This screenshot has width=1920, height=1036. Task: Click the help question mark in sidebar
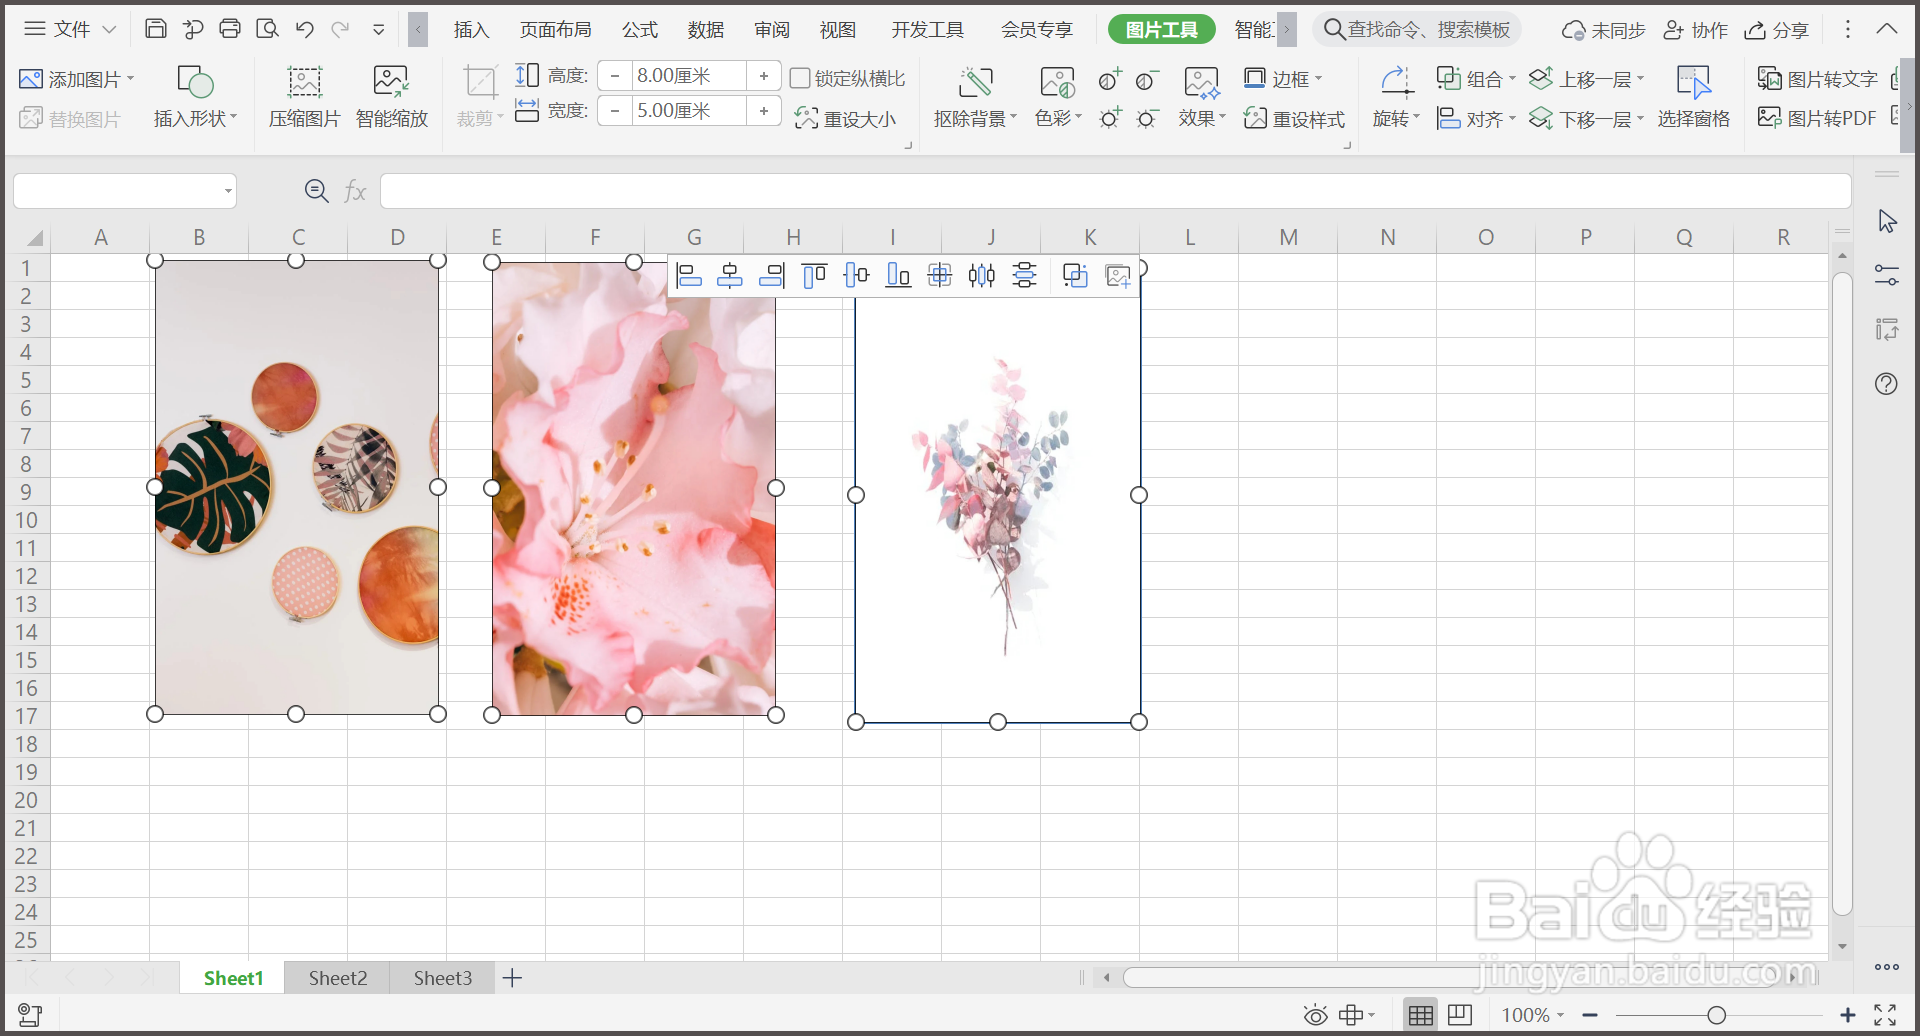(1886, 384)
